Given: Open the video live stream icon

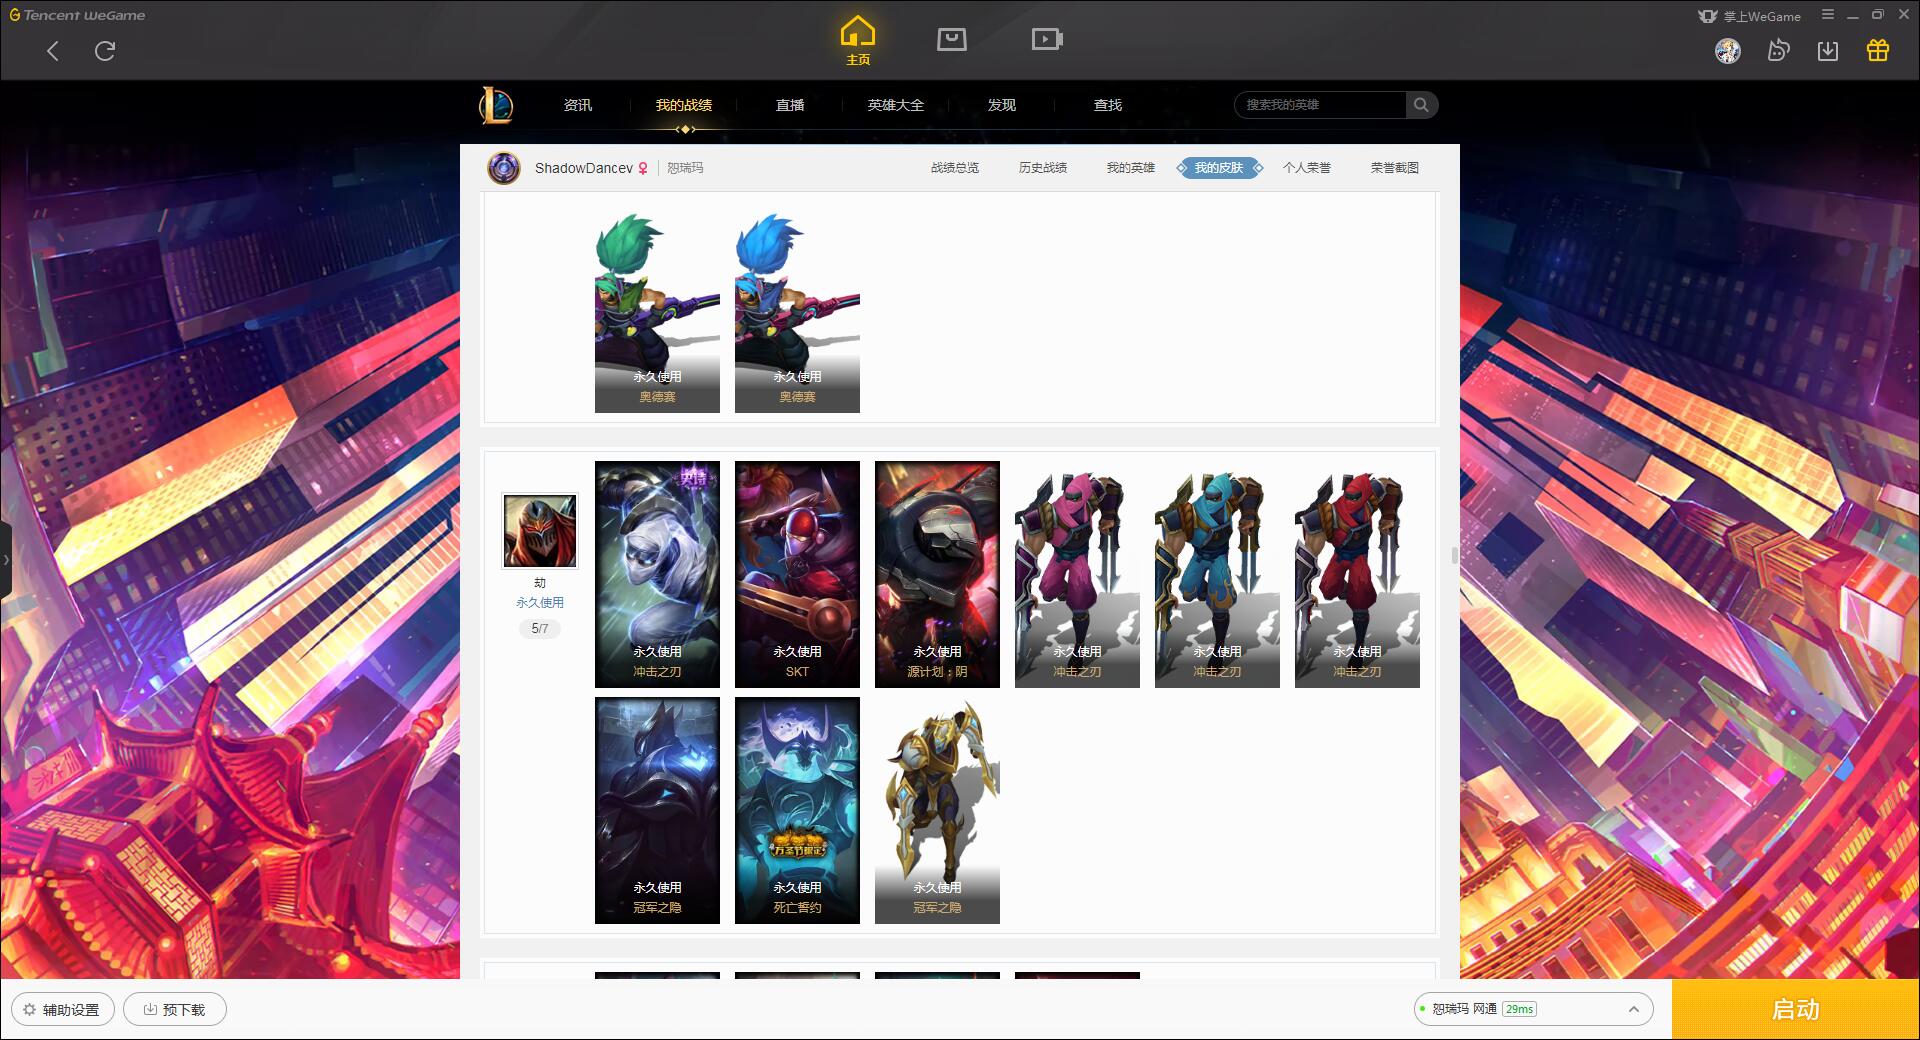Looking at the screenshot, I should pyautogui.click(x=1047, y=39).
